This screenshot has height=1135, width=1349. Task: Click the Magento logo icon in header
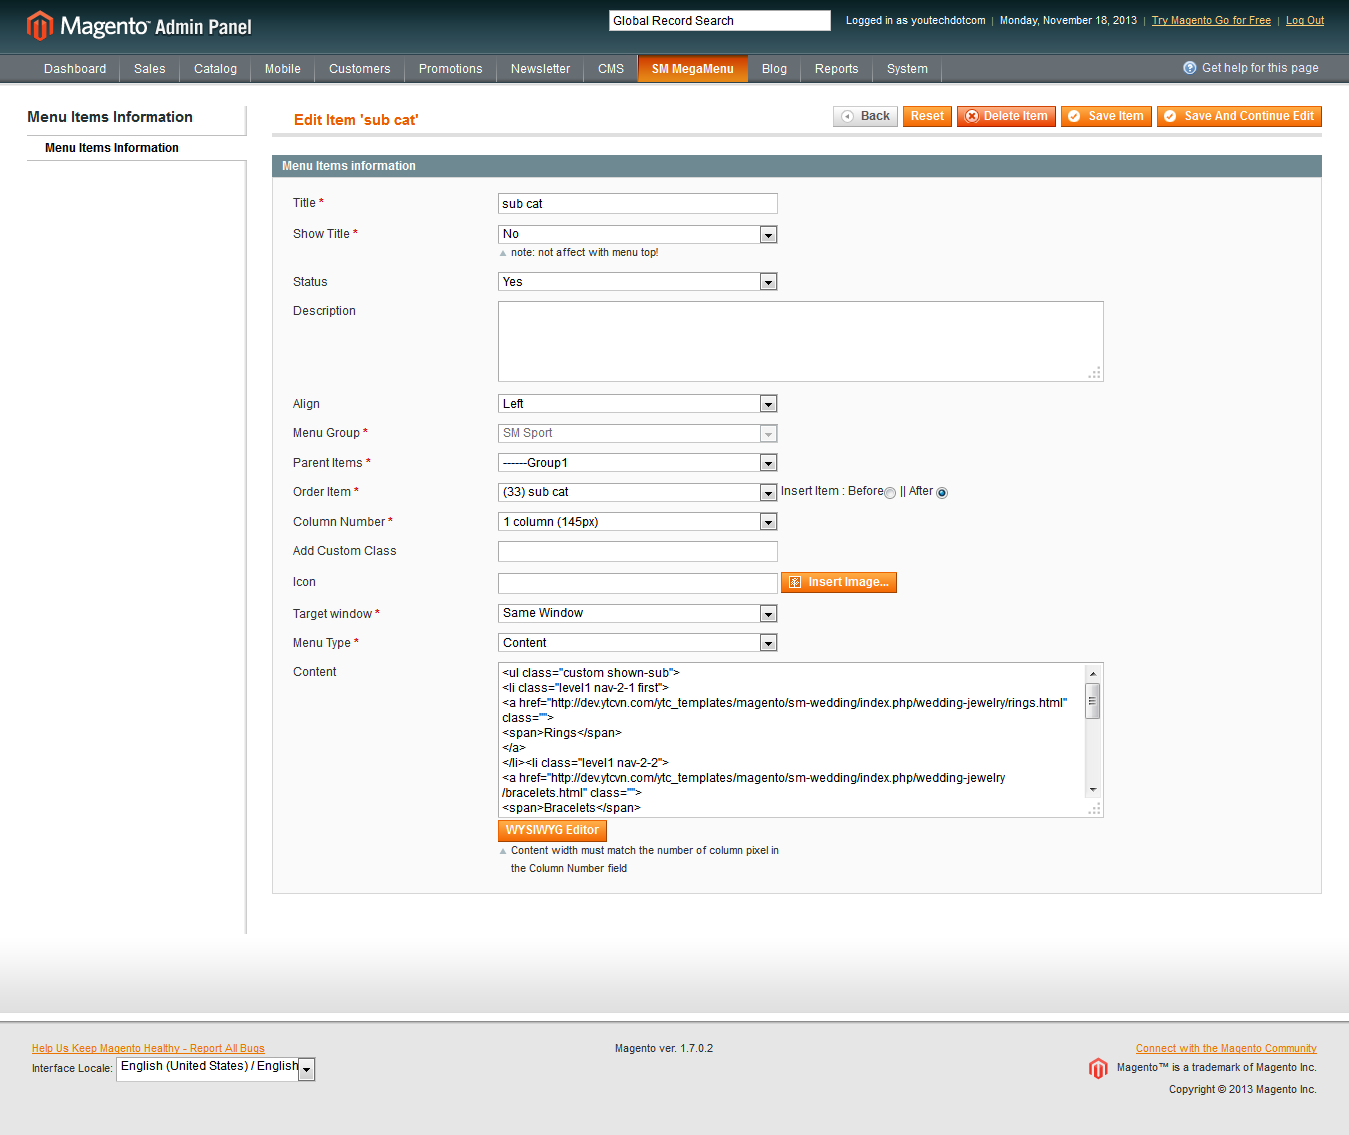point(40,26)
